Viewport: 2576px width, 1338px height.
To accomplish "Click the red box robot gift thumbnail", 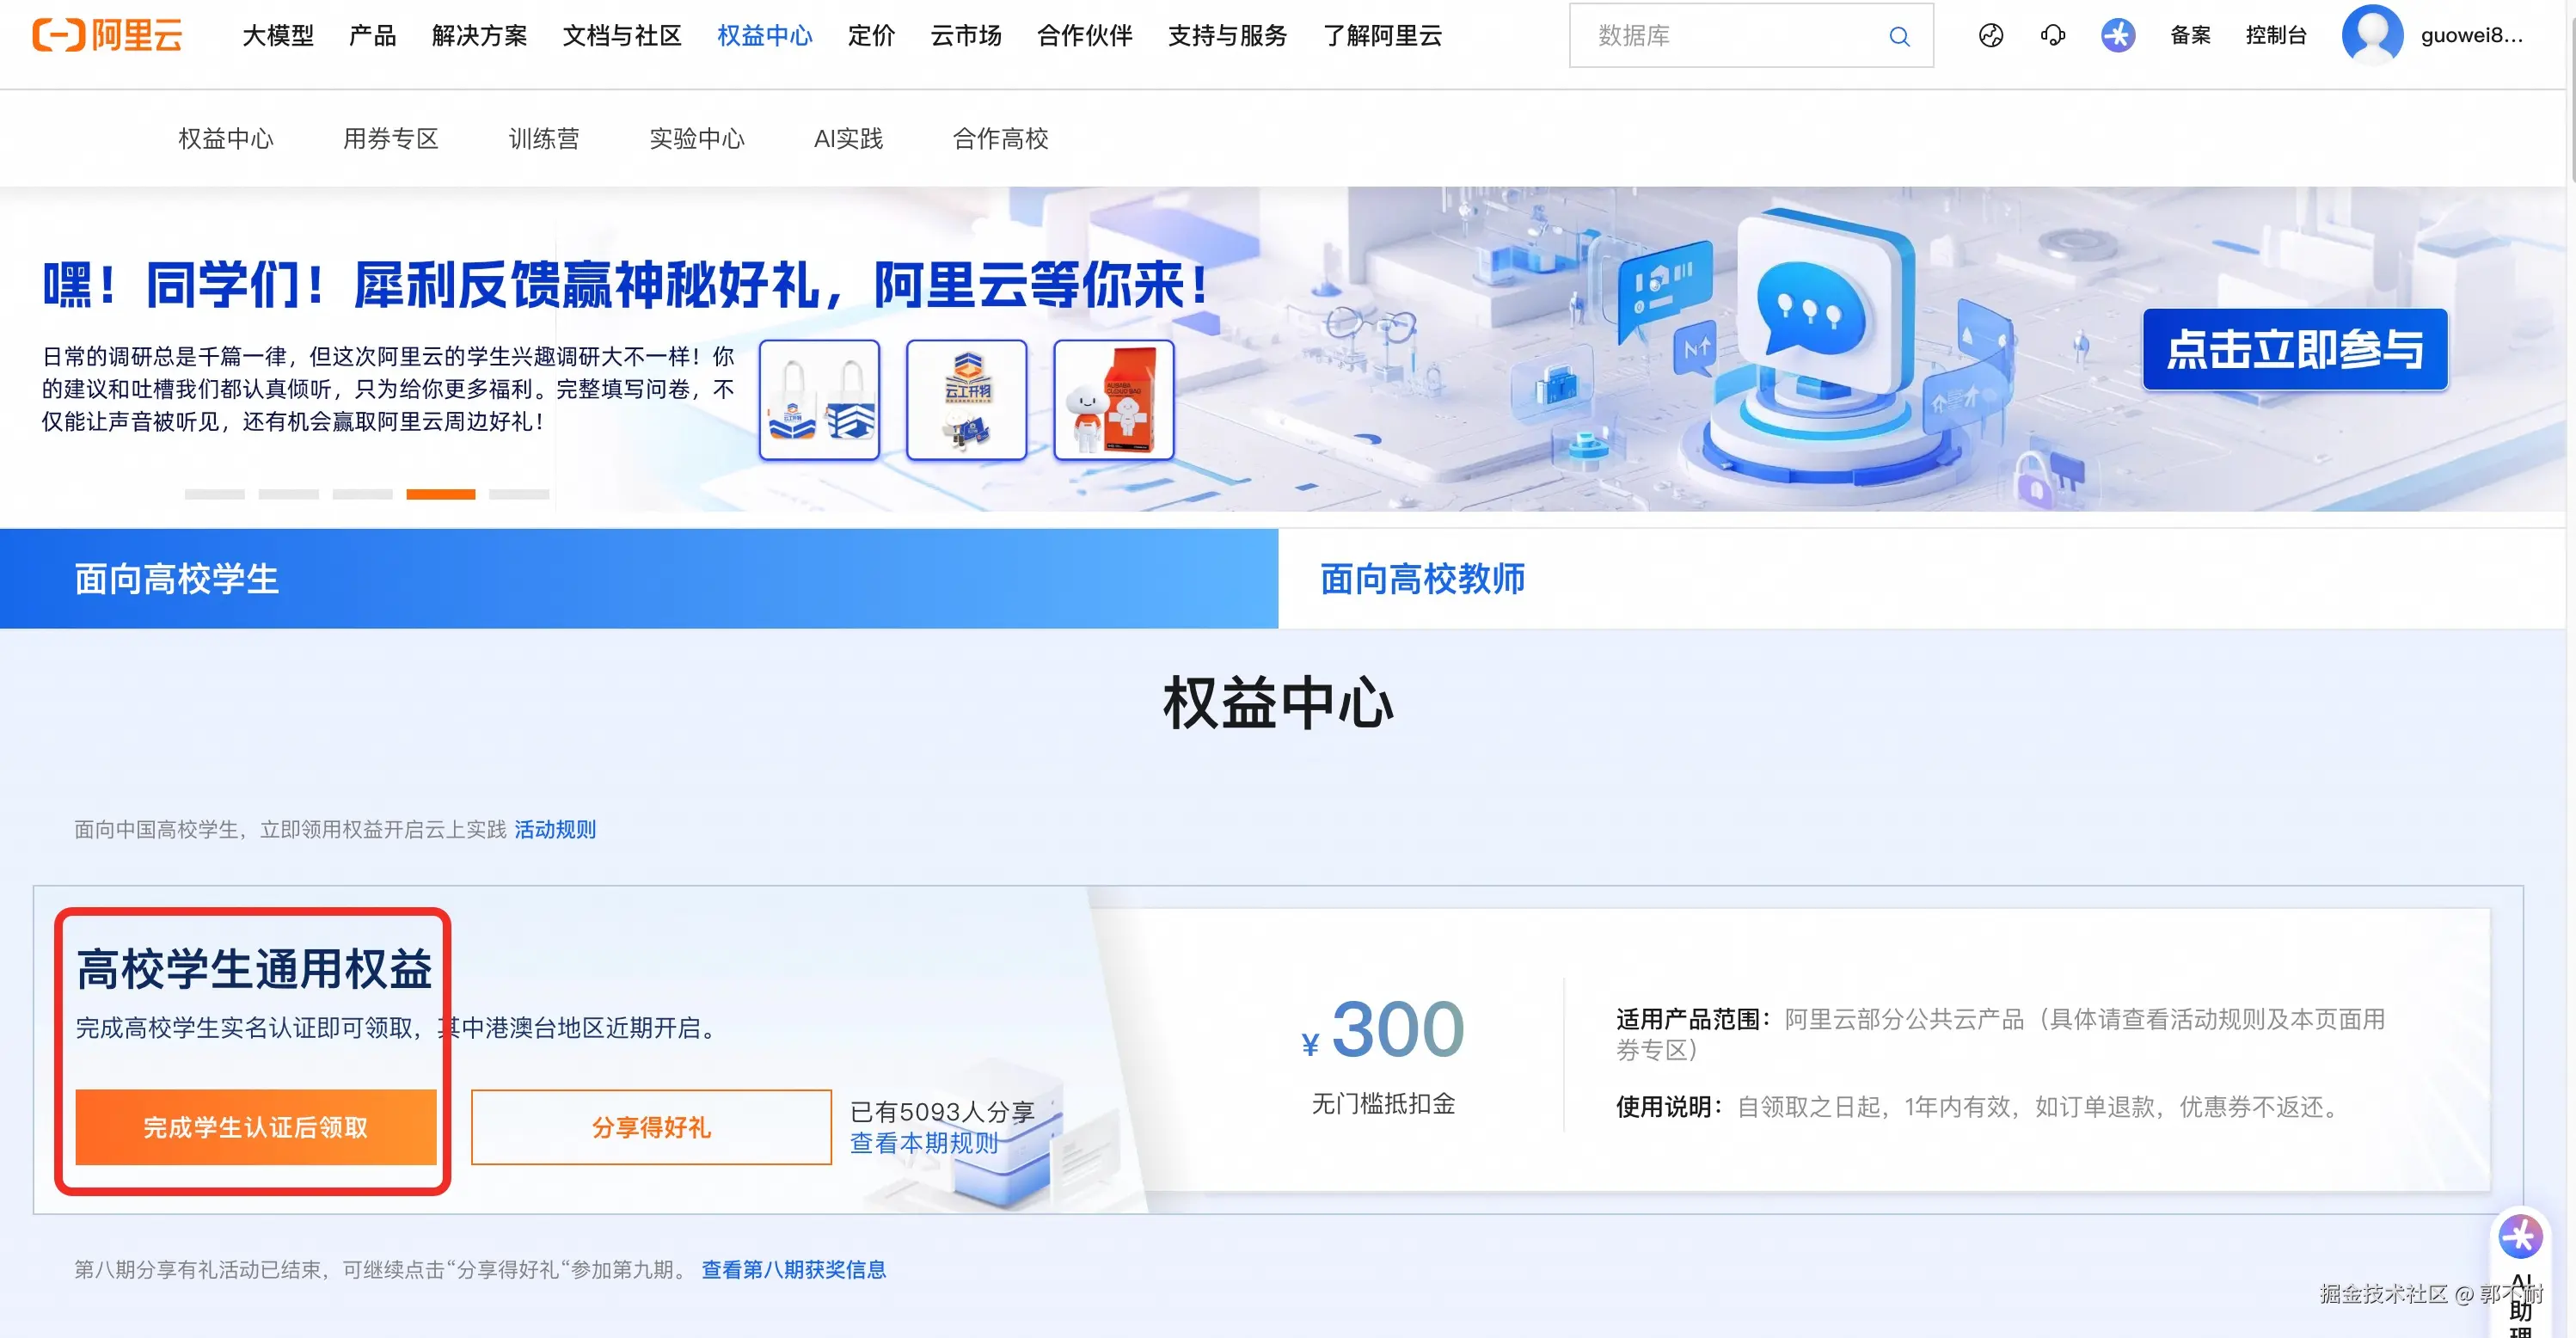I will coord(1113,400).
